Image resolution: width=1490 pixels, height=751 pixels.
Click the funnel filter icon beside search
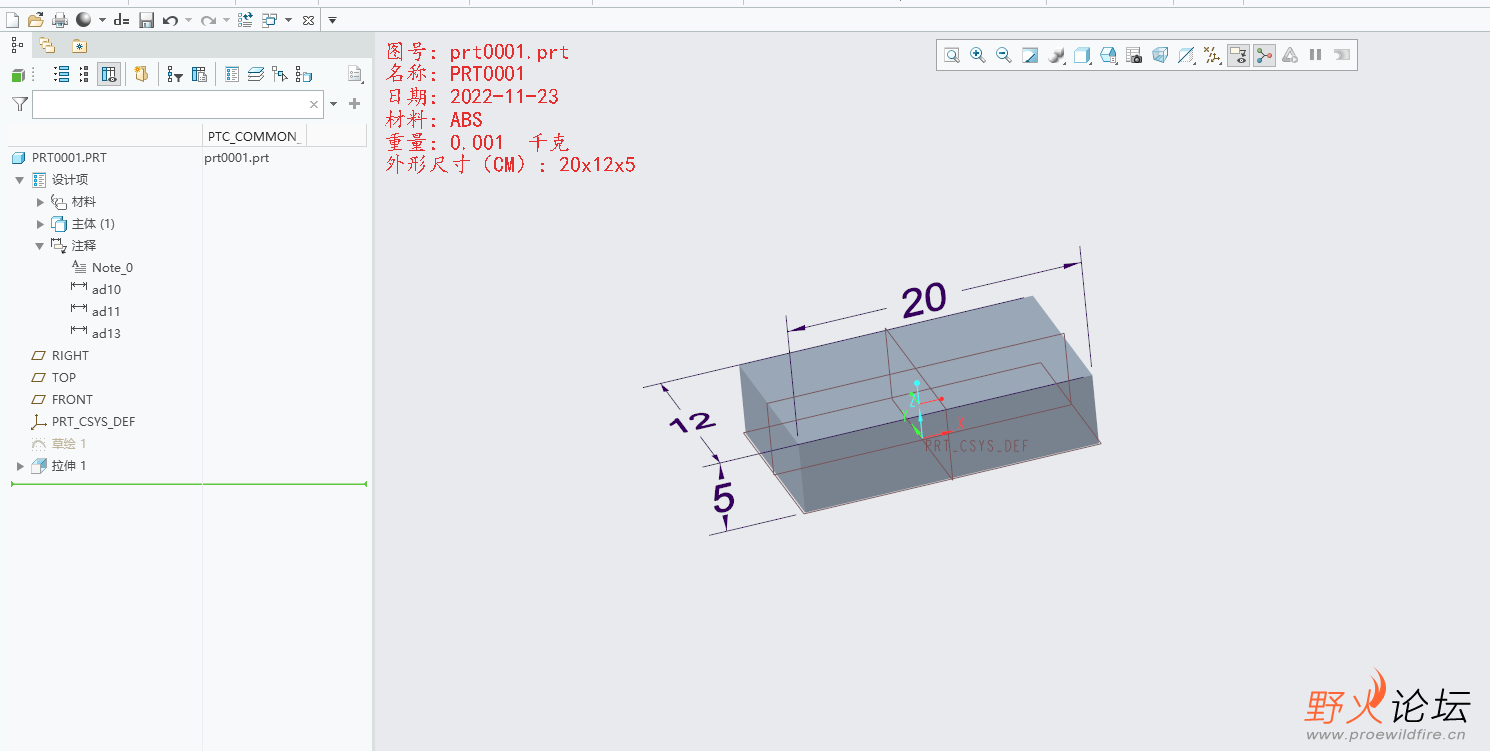(x=19, y=104)
